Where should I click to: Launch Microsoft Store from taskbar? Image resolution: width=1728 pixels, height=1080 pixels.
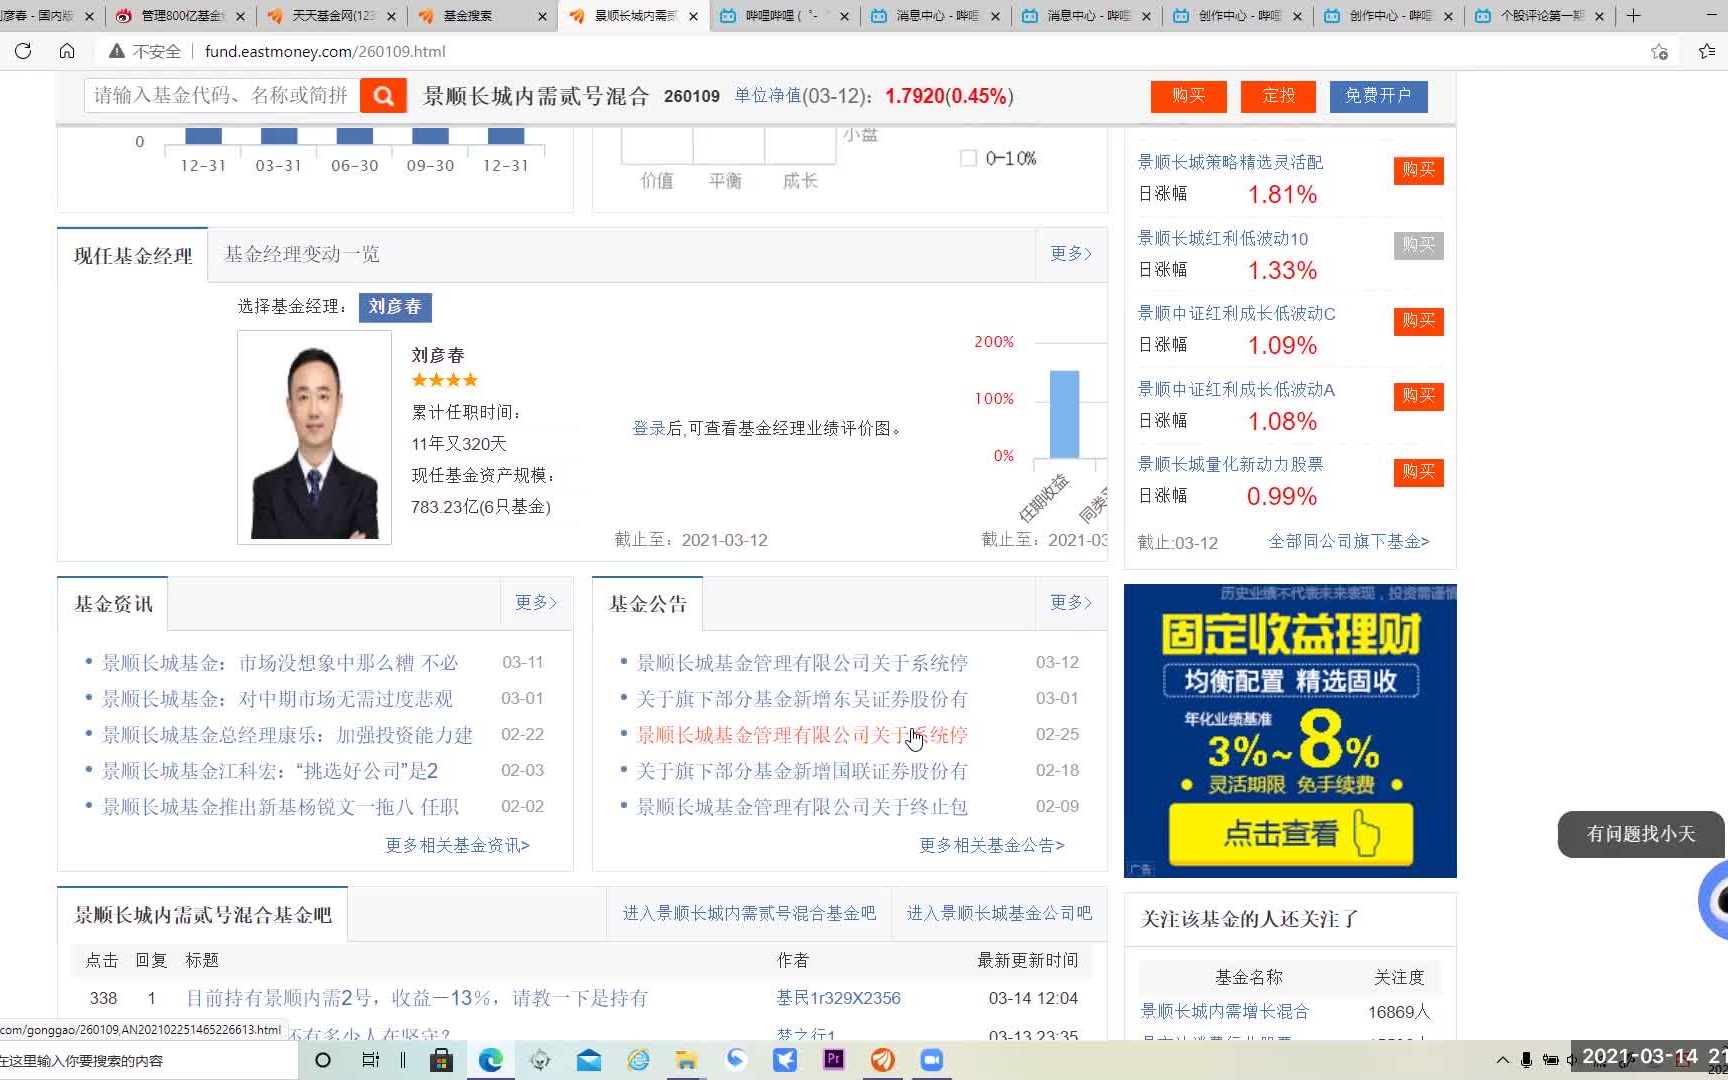click(441, 1060)
